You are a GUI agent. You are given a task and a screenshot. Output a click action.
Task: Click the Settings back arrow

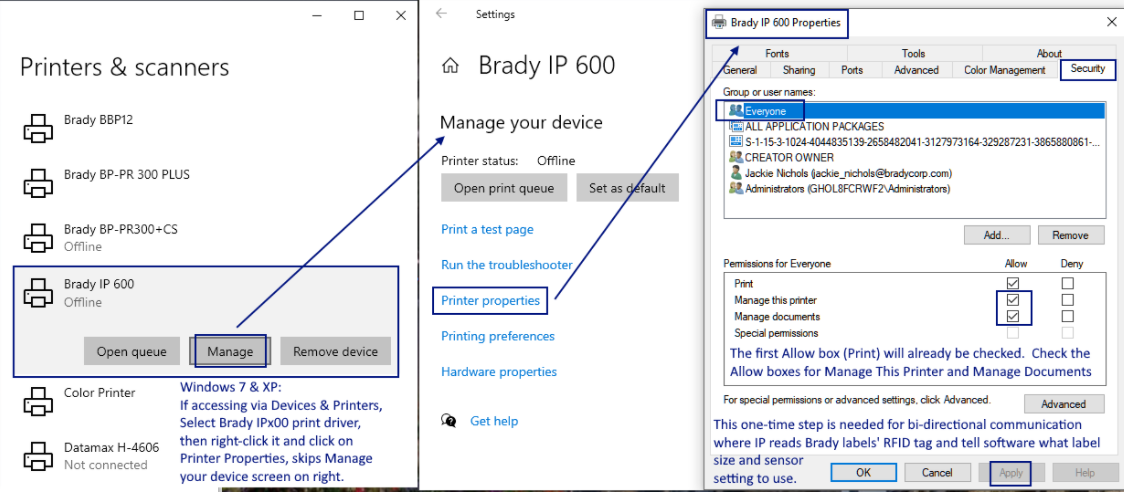tap(441, 14)
